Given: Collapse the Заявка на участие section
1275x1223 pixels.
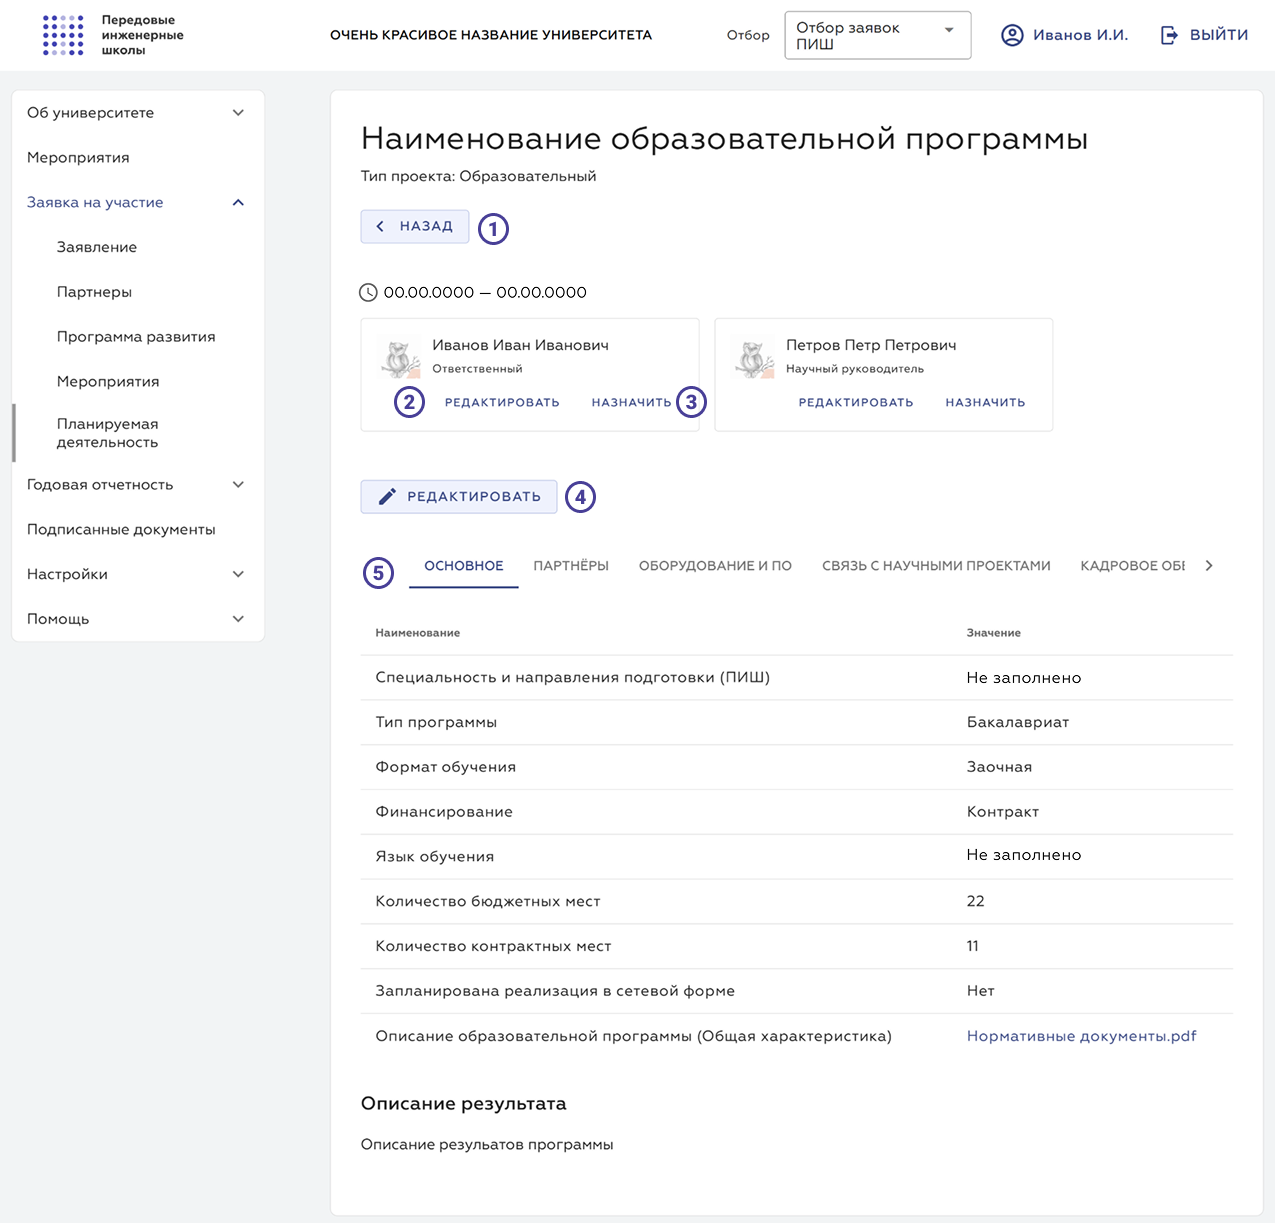Looking at the screenshot, I should [238, 203].
